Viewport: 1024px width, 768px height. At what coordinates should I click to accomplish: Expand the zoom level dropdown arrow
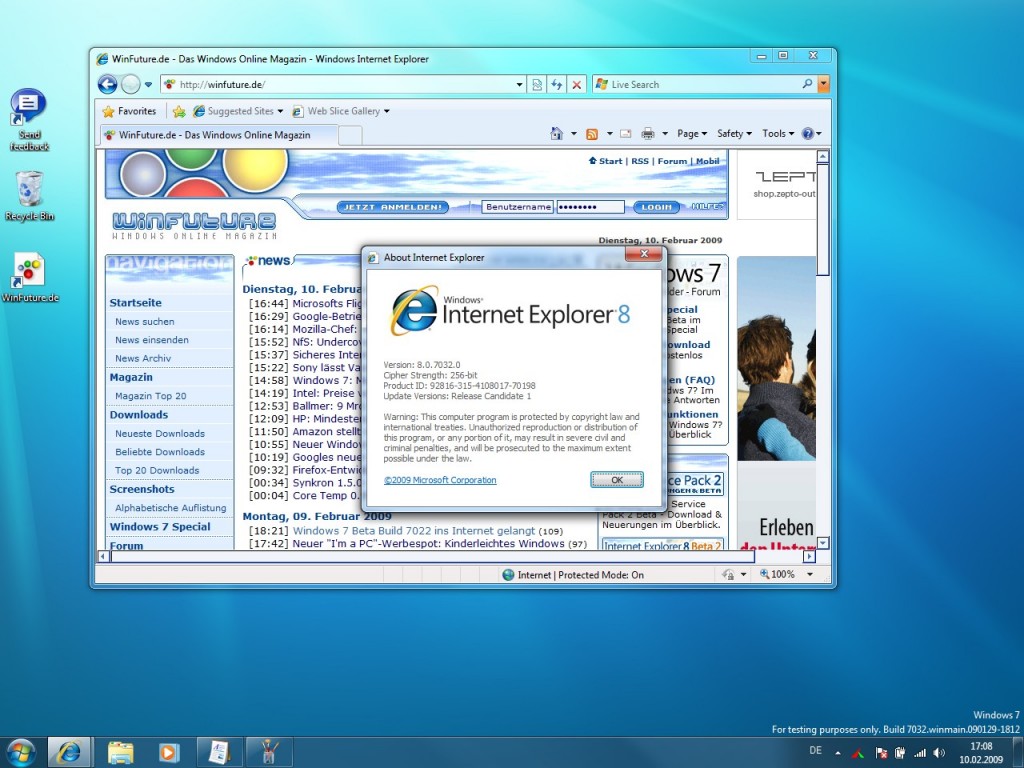(x=810, y=574)
